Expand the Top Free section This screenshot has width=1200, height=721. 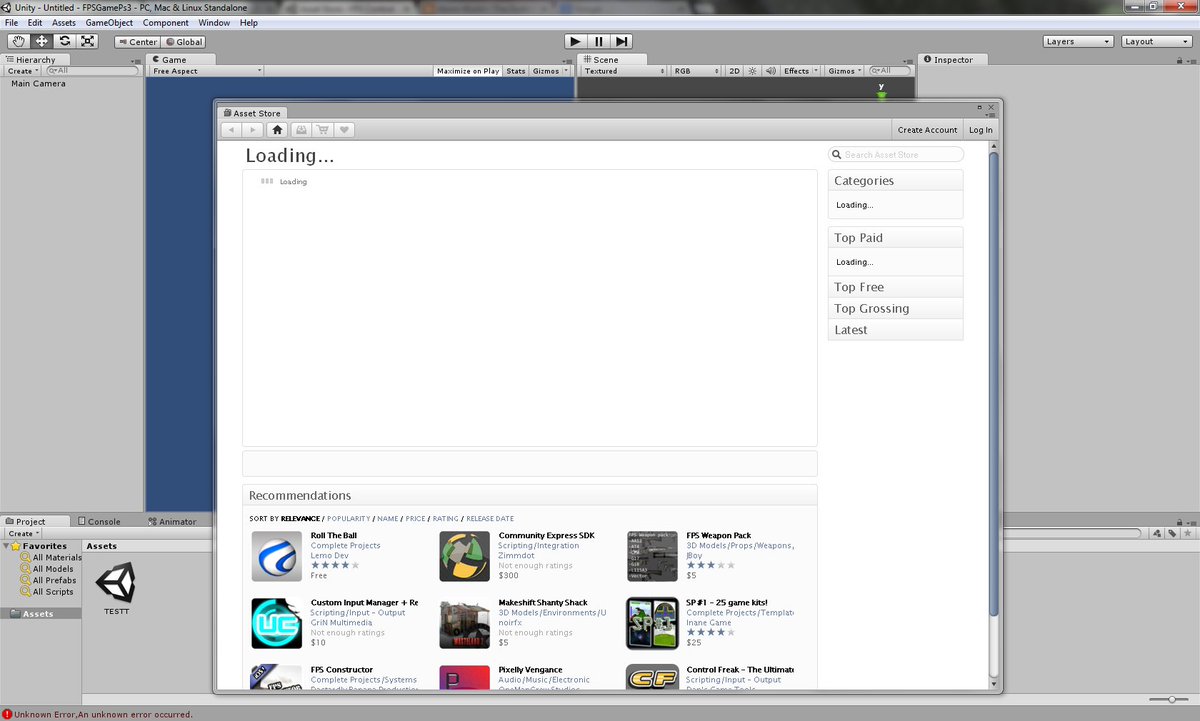895,287
